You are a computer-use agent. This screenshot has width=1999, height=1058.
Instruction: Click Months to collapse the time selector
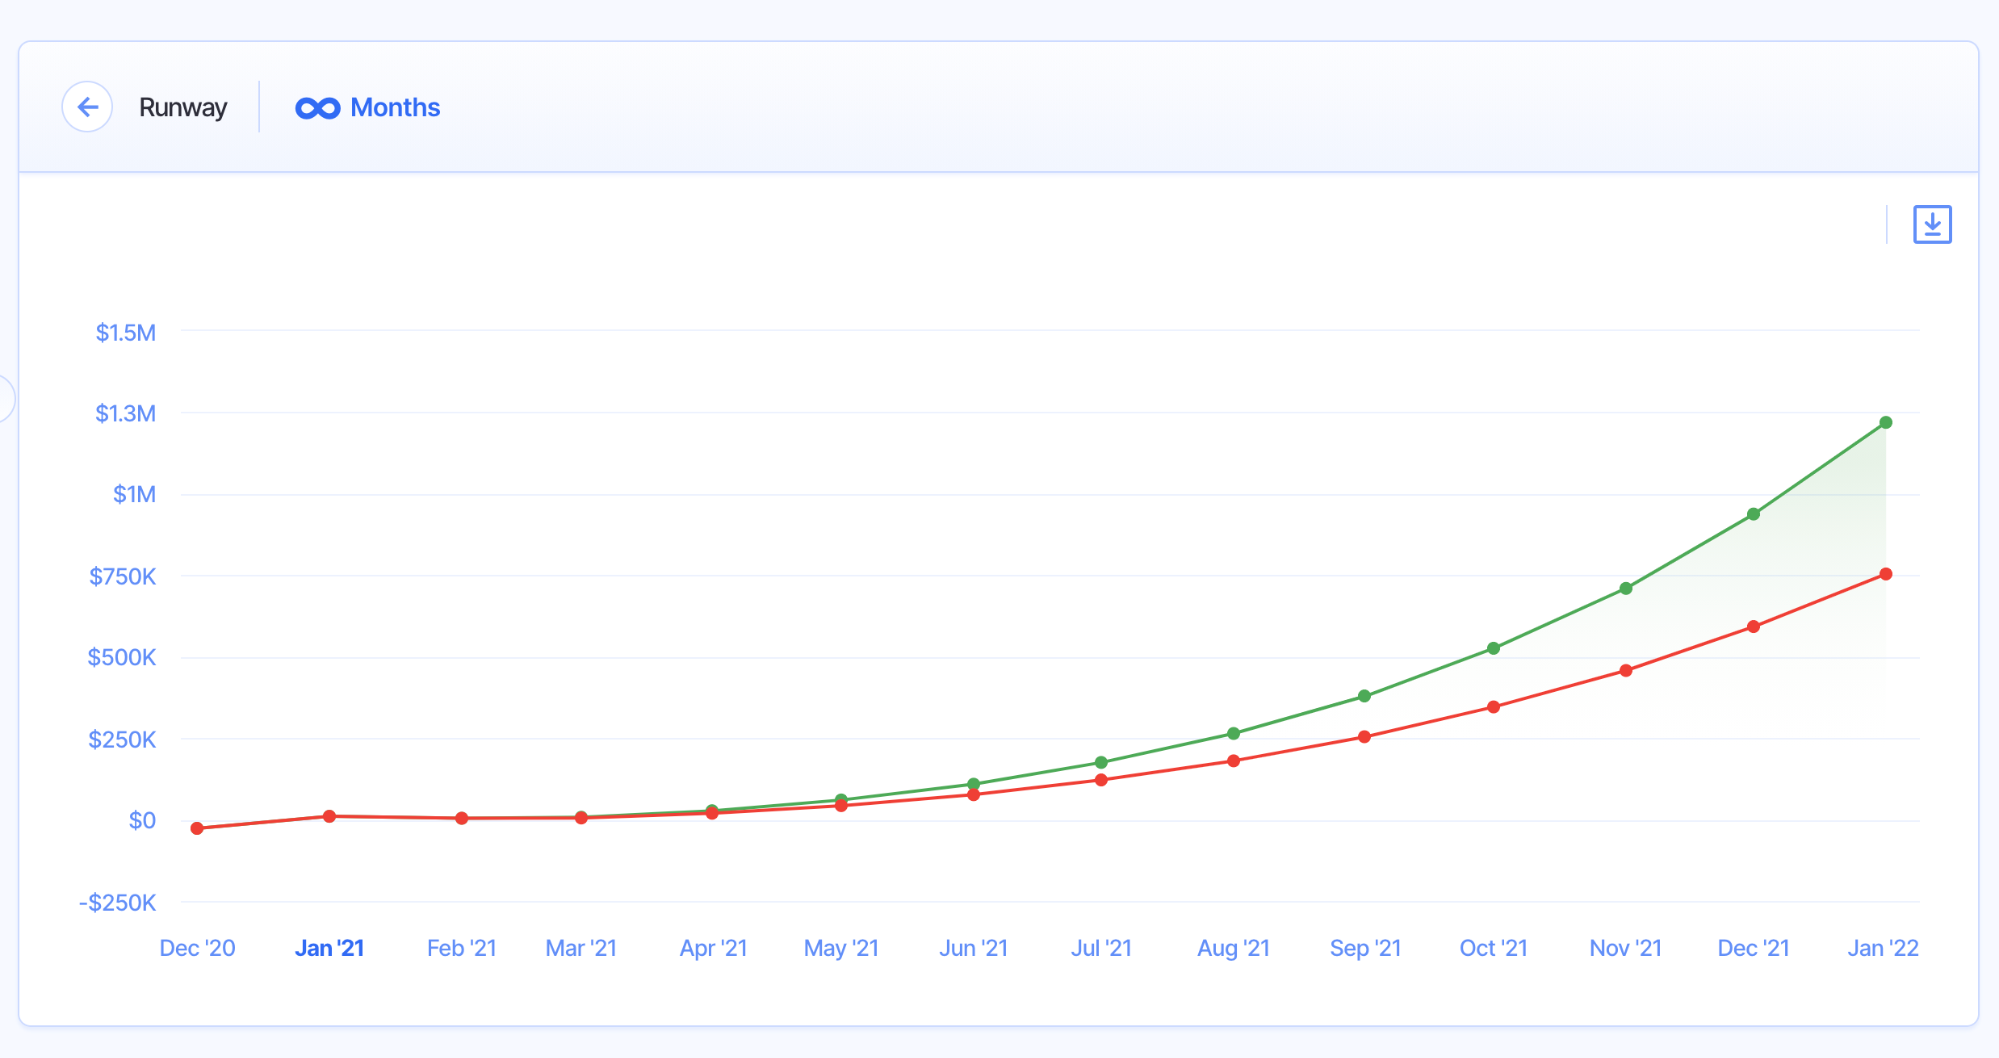click(395, 107)
